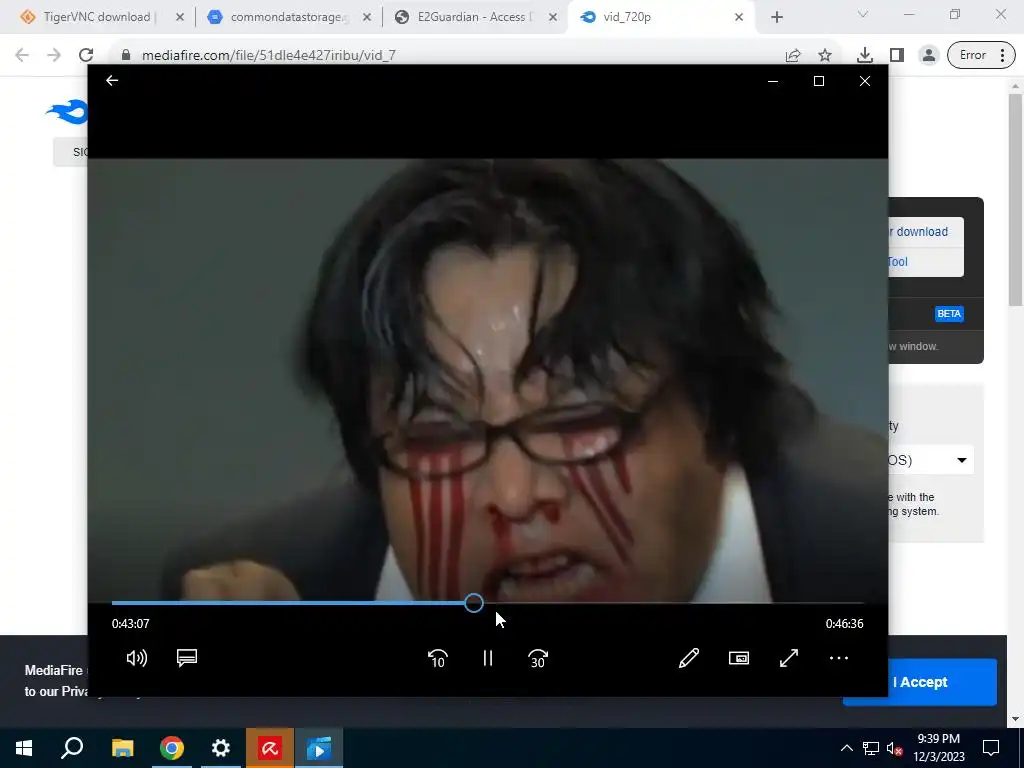Open the Avira antivirus taskbar icon

click(x=270, y=748)
